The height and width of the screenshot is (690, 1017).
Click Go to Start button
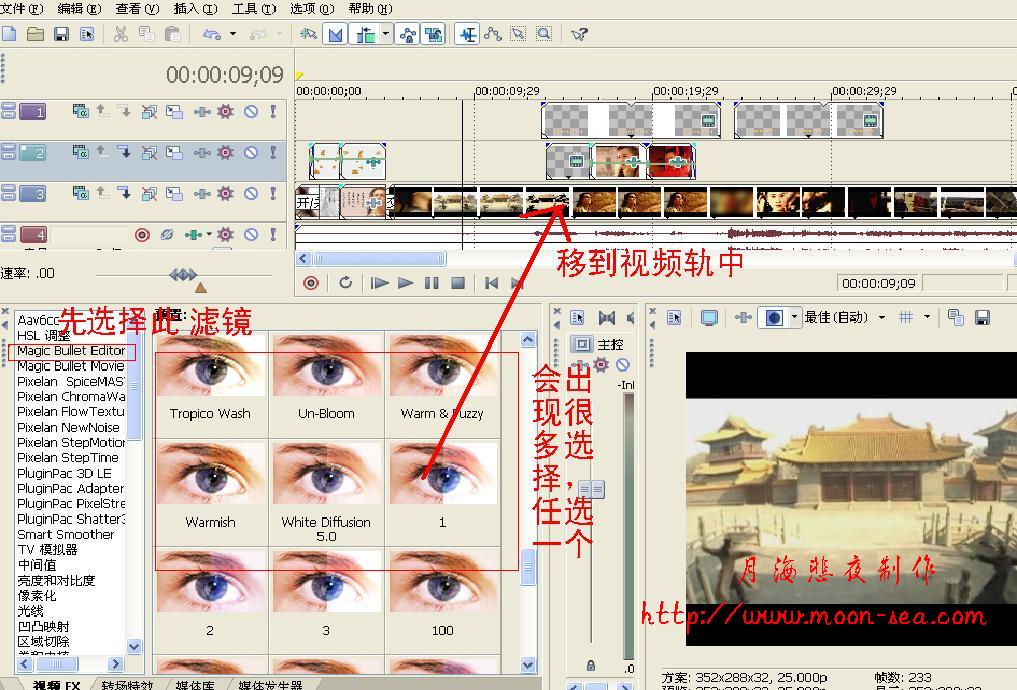click(x=492, y=283)
